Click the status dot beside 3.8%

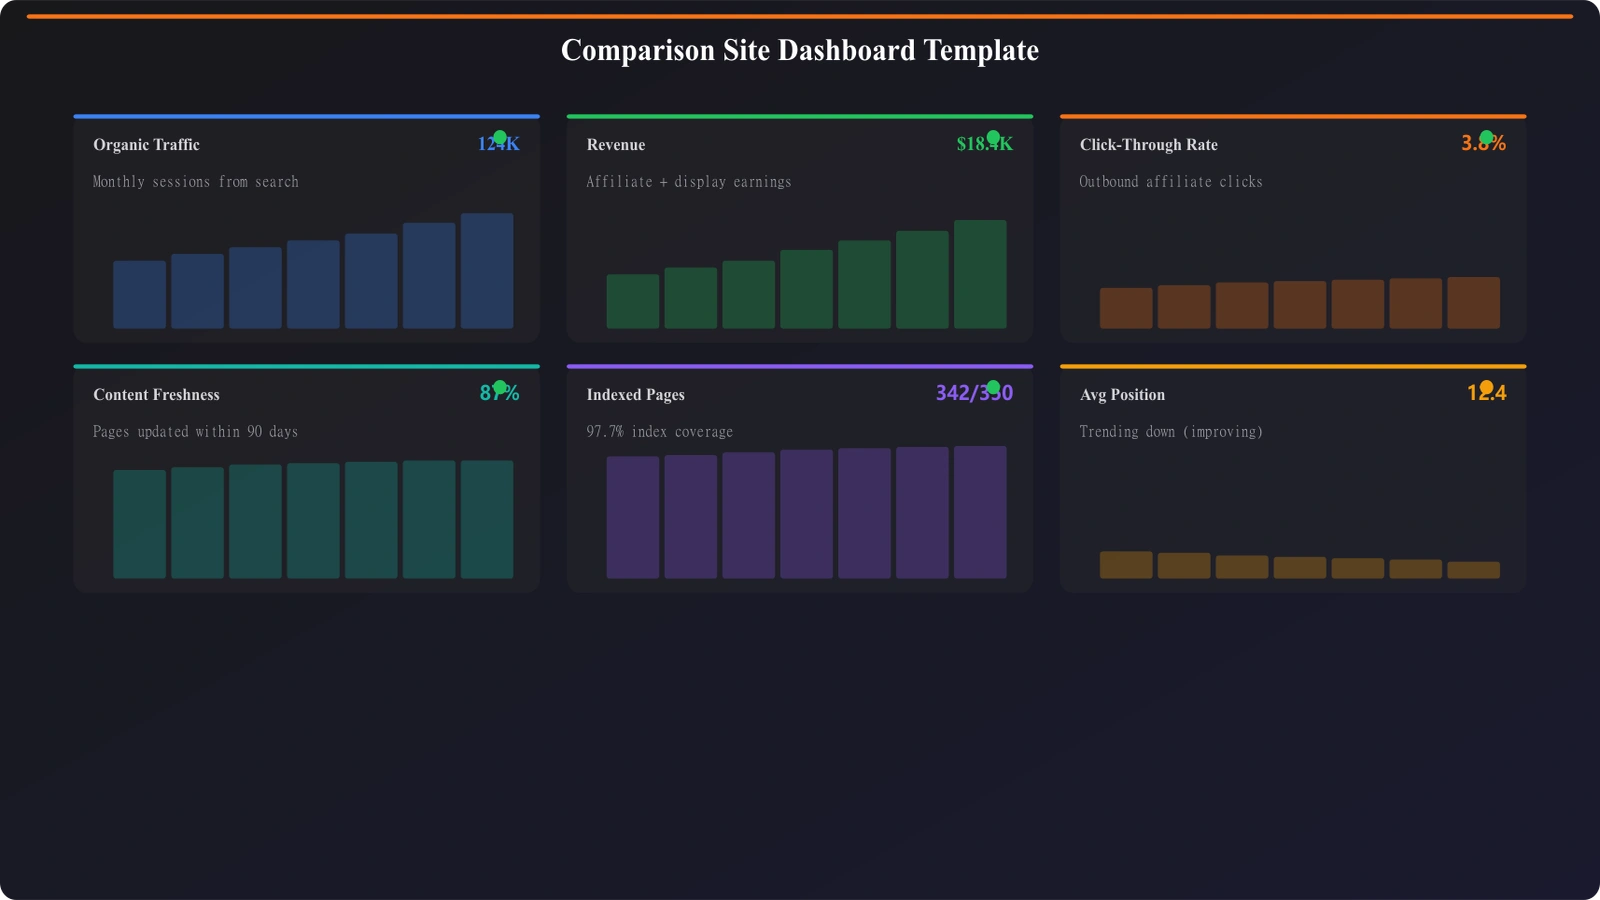coord(1487,136)
